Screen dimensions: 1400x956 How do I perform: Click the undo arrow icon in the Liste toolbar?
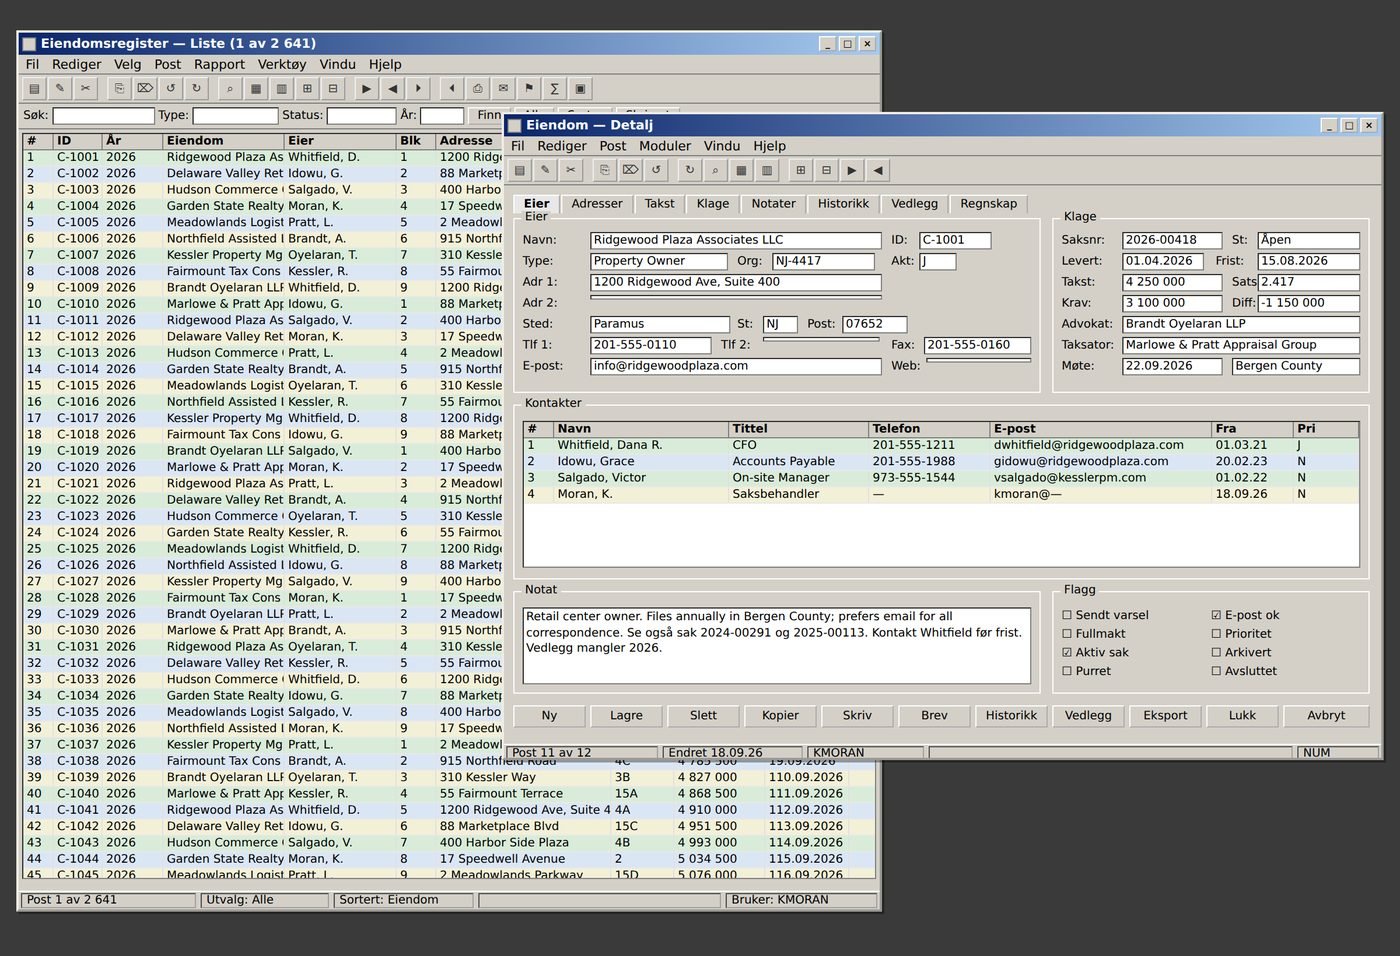coord(171,88)
